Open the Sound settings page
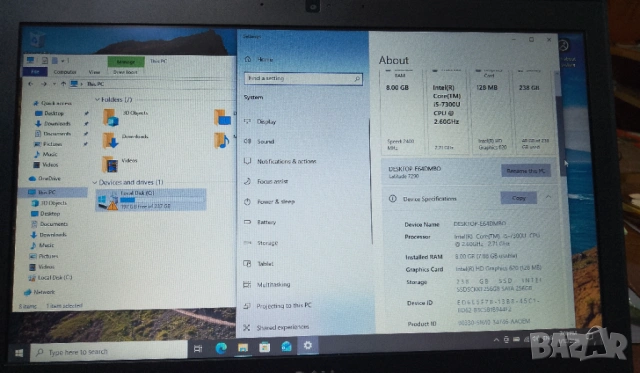This screenshot has height=373, width=640. click(x=265, y=142)
